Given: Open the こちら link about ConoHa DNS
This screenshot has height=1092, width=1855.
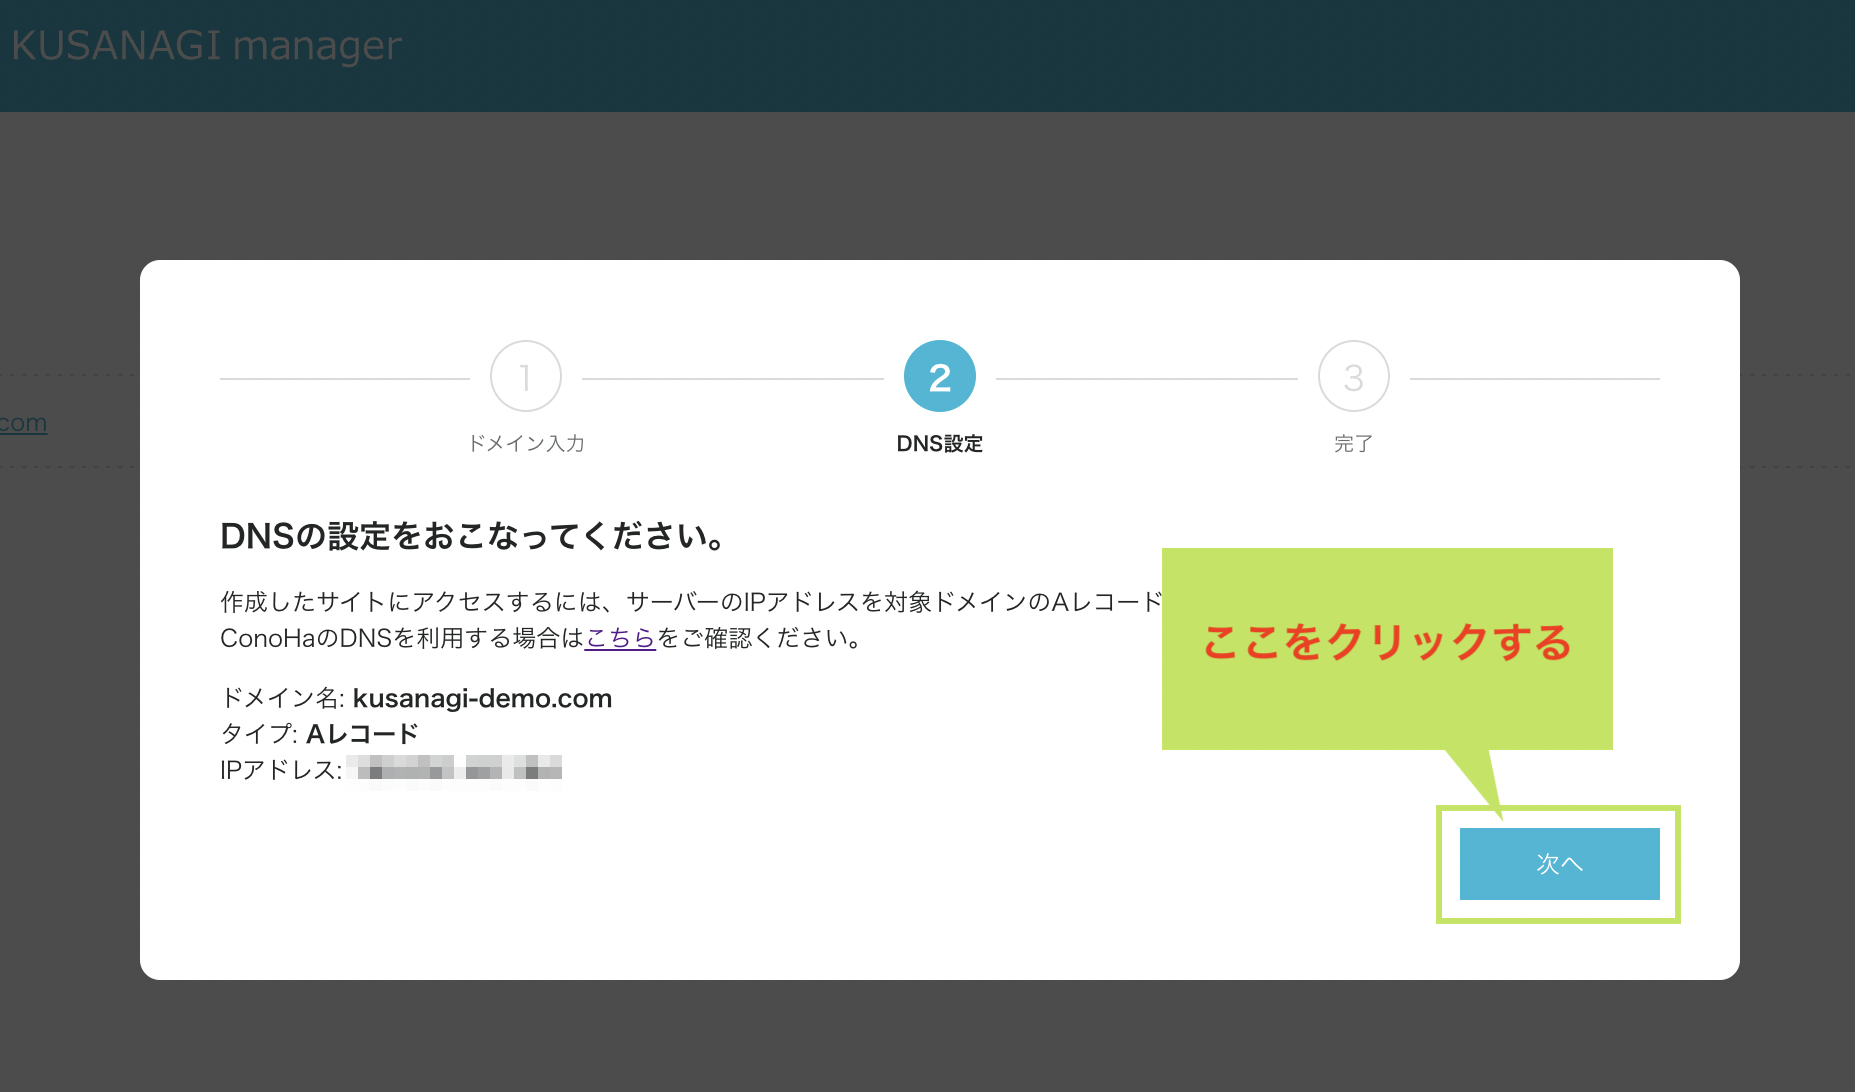Looking at the screenshot, I should [619, 638].
